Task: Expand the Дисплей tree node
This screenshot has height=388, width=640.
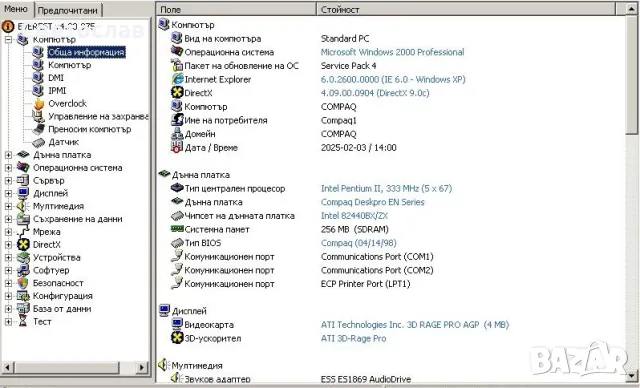Action: [x=8, y=193]
